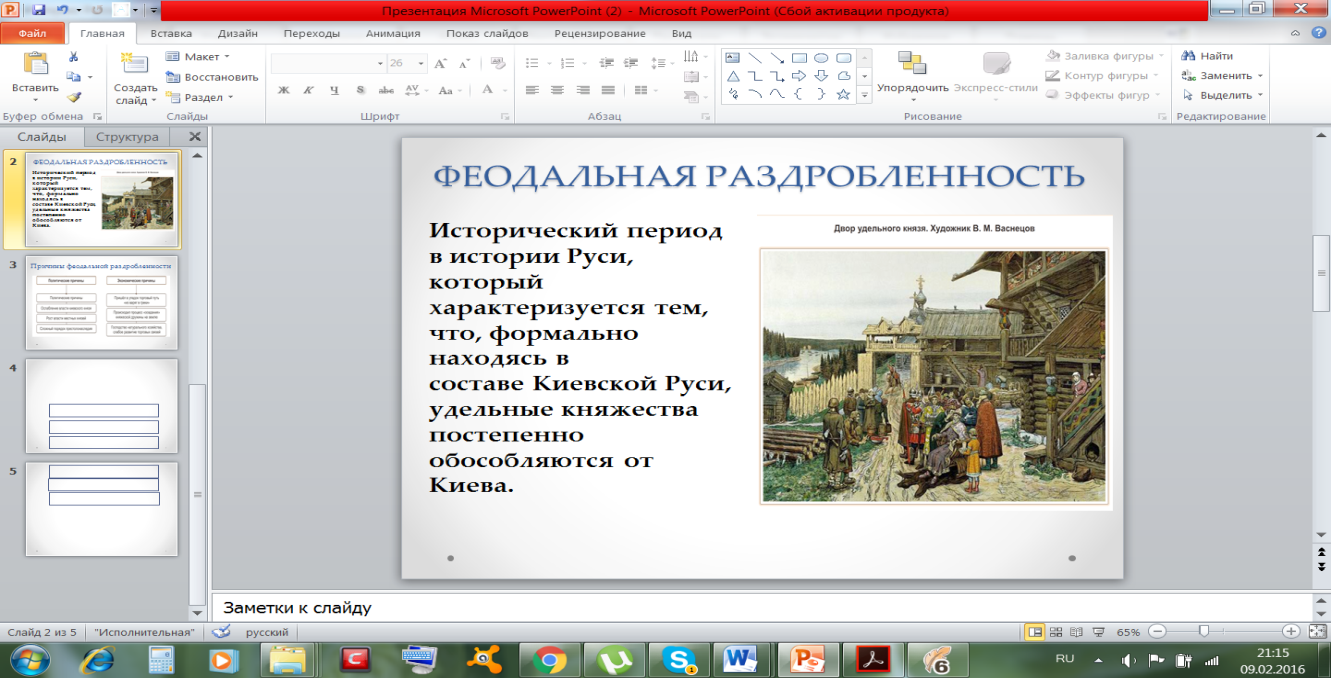The image size is (1331, 678).
Task: Click the Save icon in the quick access toolbar
Action: 39,10
